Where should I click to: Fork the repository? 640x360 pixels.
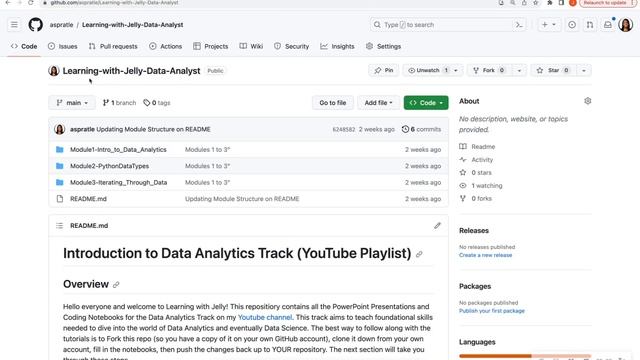coord(489,70)
